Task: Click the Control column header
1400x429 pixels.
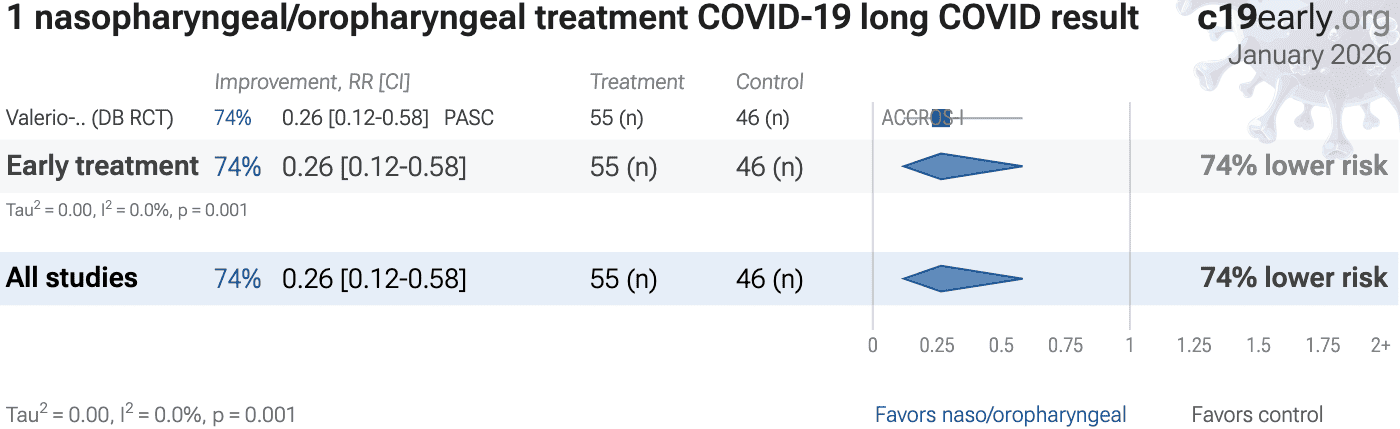Action: tap(770, 82)
